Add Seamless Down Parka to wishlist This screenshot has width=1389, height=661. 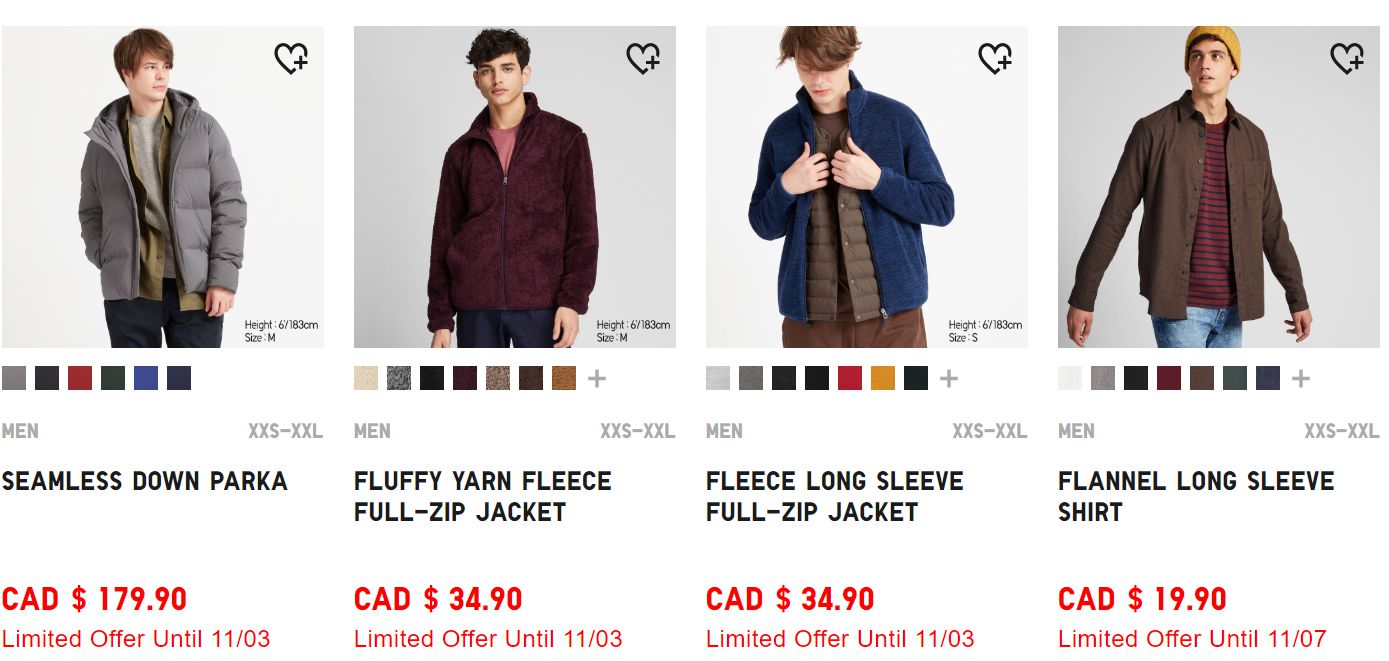coord(291,59)
